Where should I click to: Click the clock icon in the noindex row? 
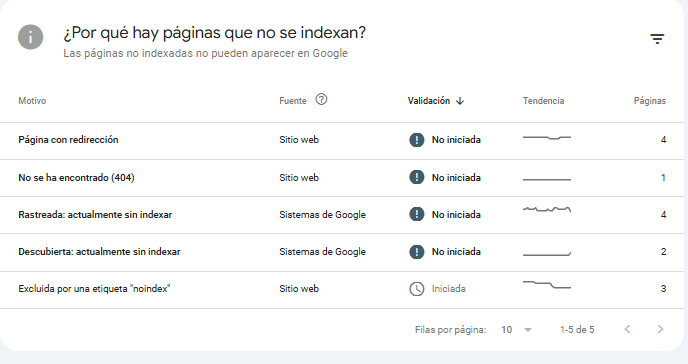[x=416, y=289]
